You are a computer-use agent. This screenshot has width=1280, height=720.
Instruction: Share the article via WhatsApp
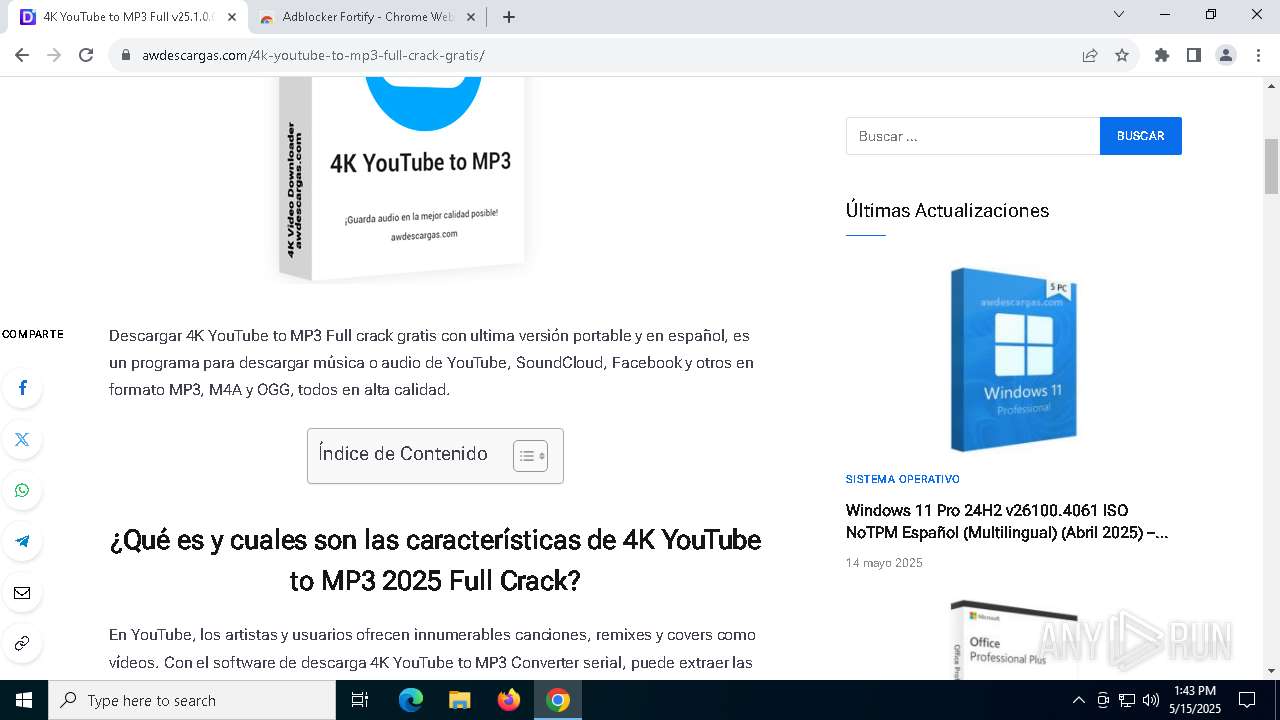22,490
